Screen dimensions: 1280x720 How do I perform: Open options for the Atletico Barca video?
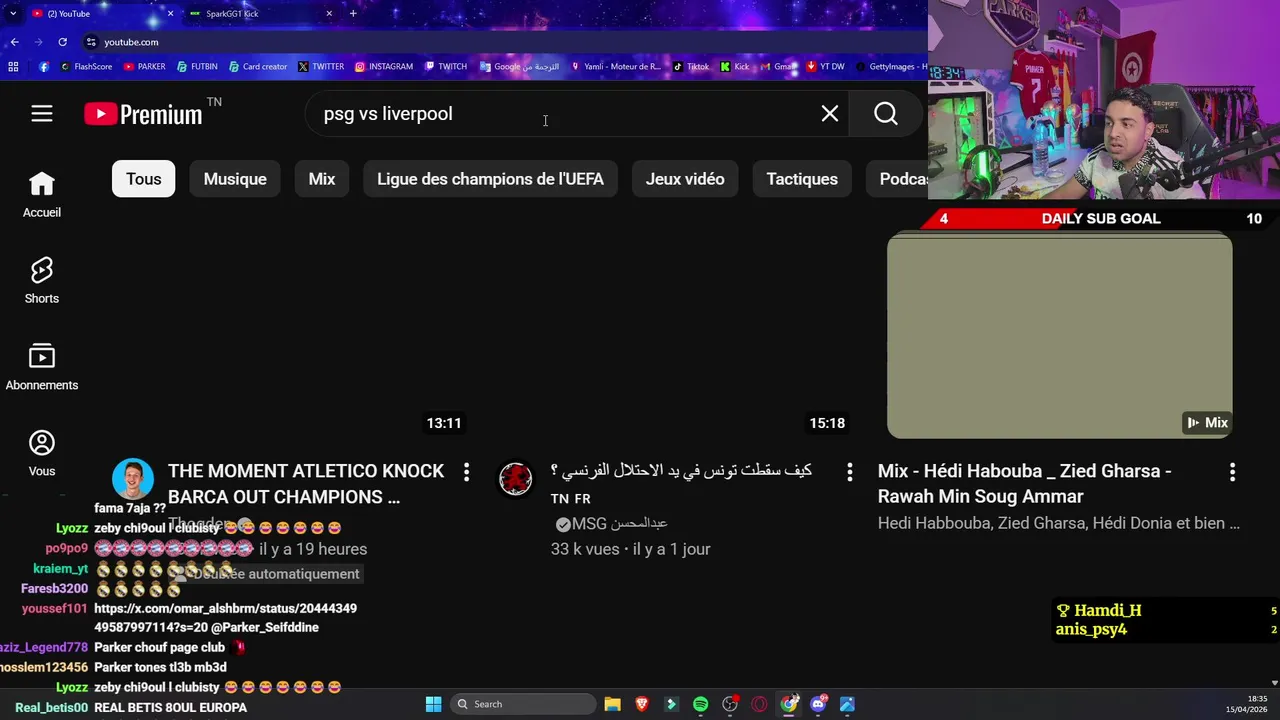click(x=466, y=472)
